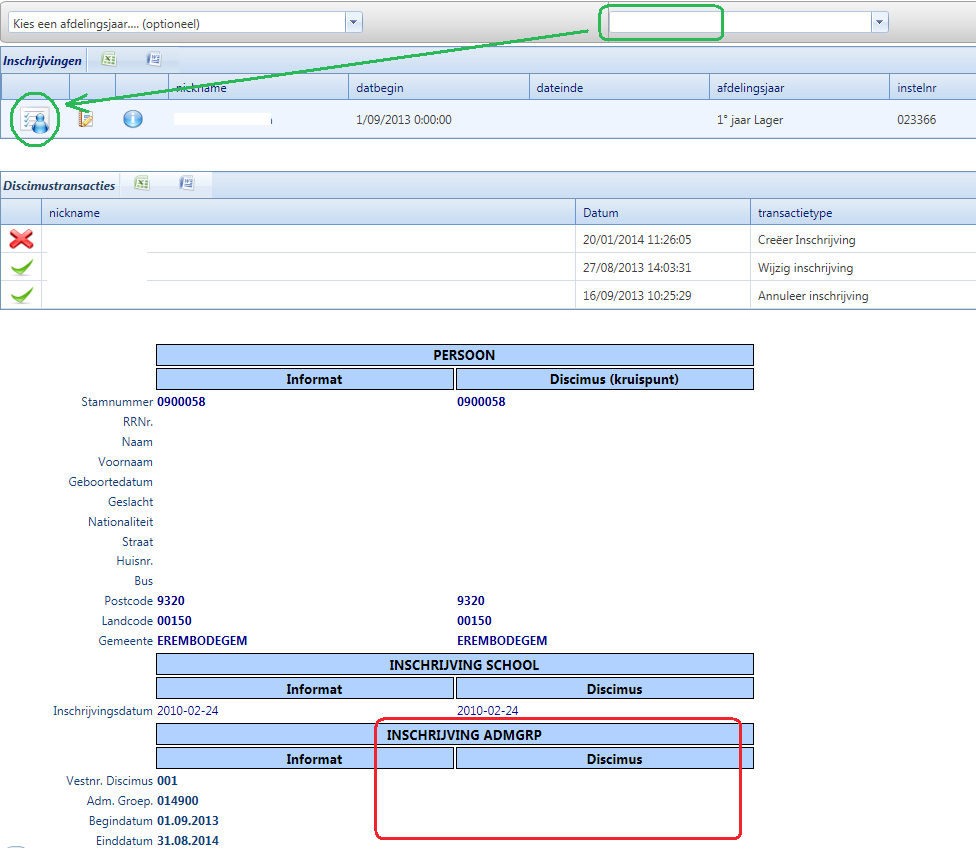The width and height of the screenshot is (976, 851).
Task: Export Inschrijvingen to Word
Action: coord(154,60)
